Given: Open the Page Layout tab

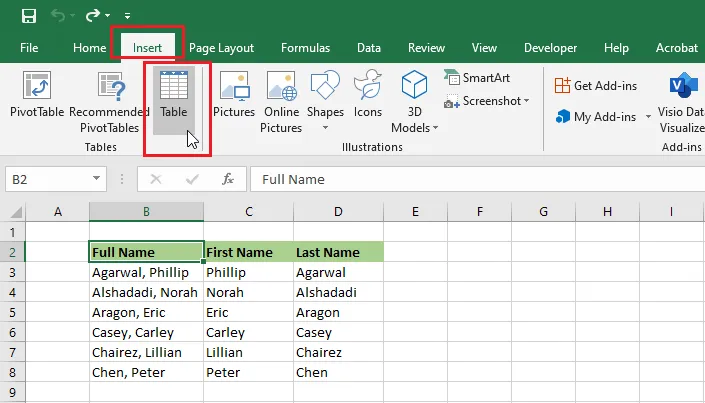Looking at the screenshot, I should pyautogui.click(x=221, y=48).
